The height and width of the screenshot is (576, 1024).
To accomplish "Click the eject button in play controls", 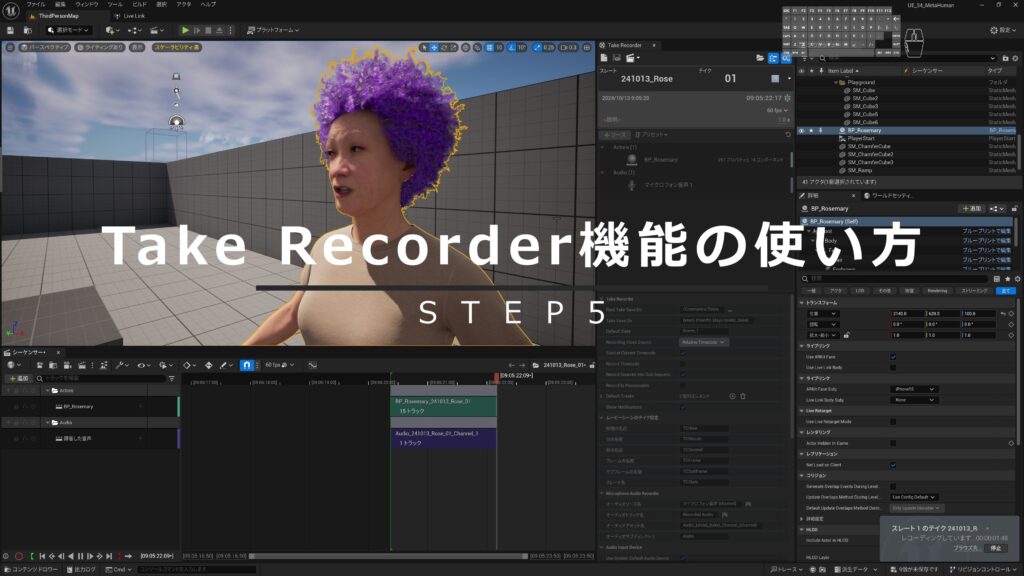I will 219,30.
